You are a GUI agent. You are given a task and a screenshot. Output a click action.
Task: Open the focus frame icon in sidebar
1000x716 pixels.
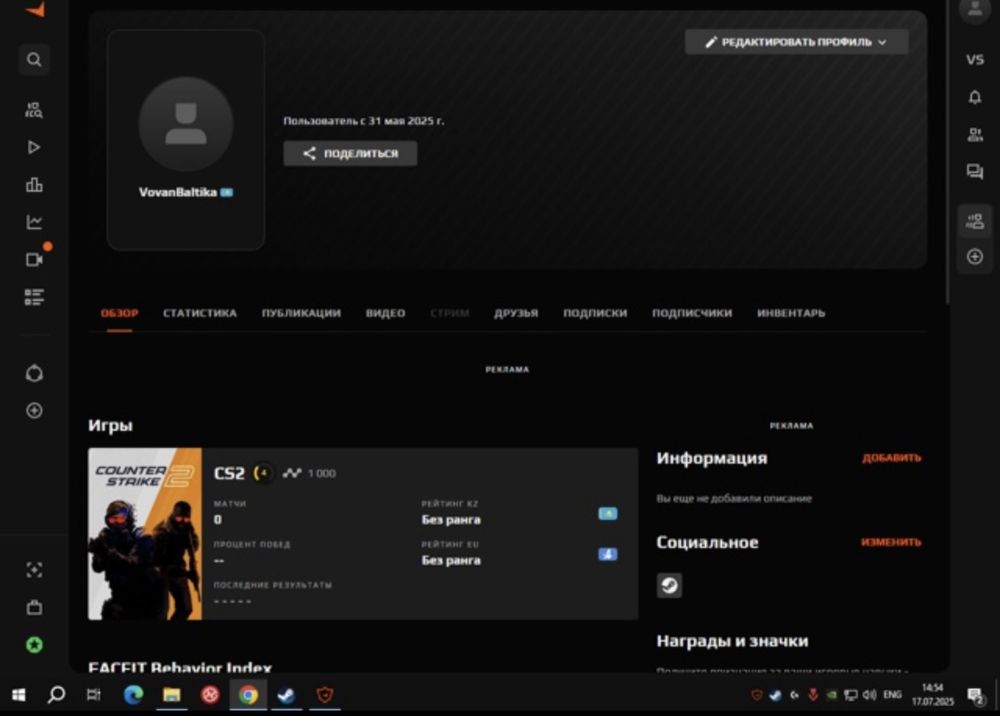coord(34,569)
